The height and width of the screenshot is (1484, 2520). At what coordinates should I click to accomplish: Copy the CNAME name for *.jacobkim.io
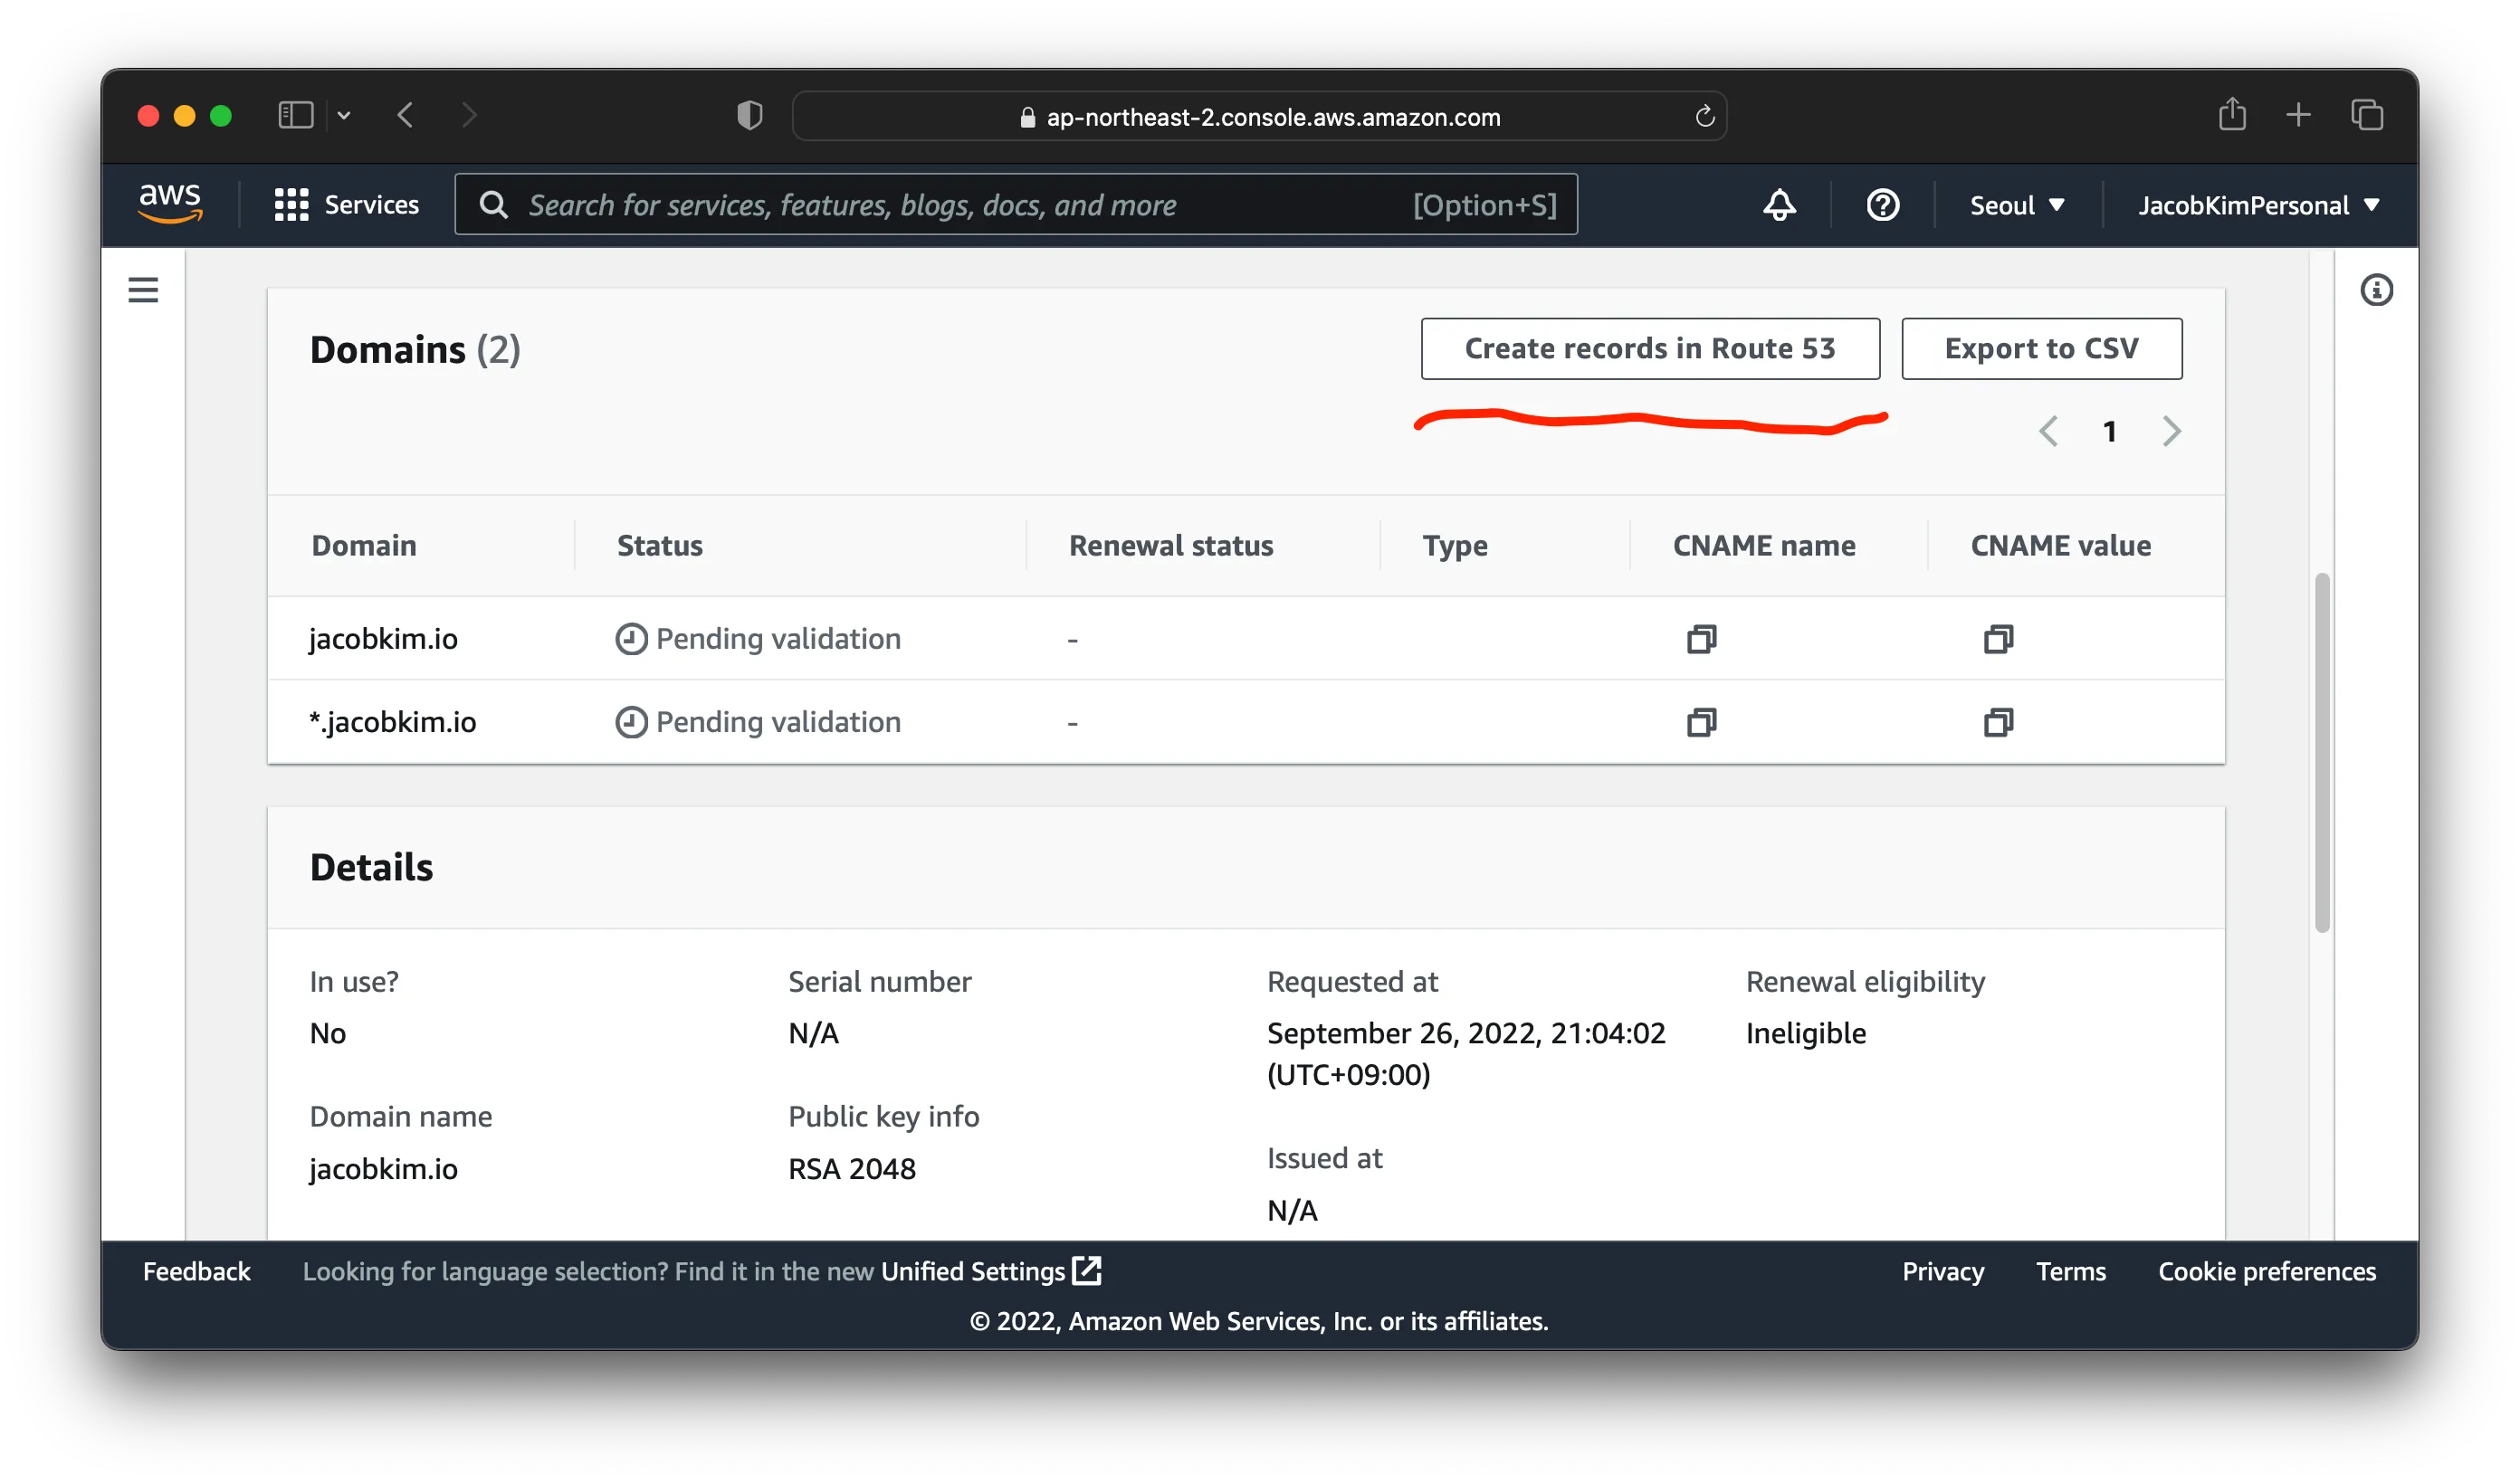1701,722
